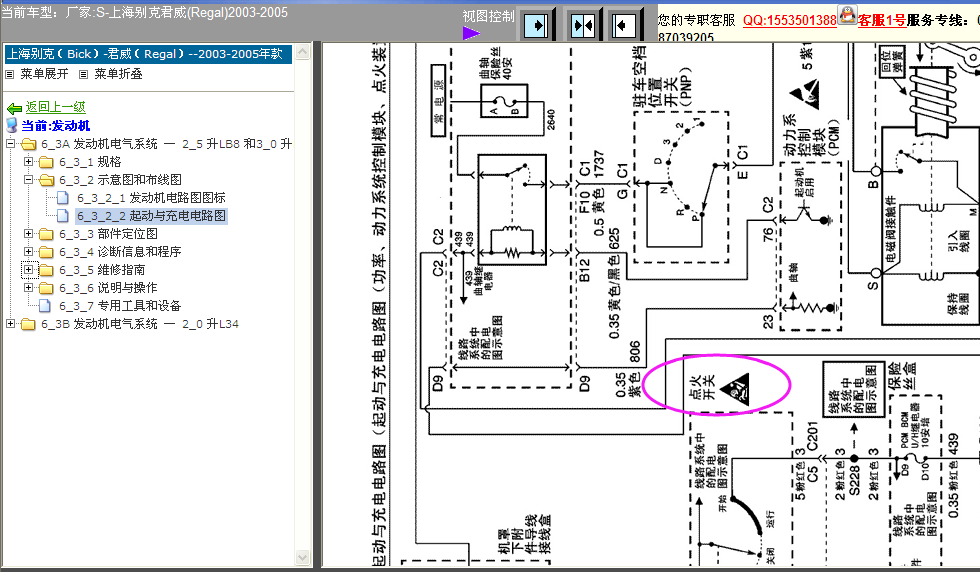Click the tree panel scroll-up arrow
This screenshot has height=572, width=980.
302,52
